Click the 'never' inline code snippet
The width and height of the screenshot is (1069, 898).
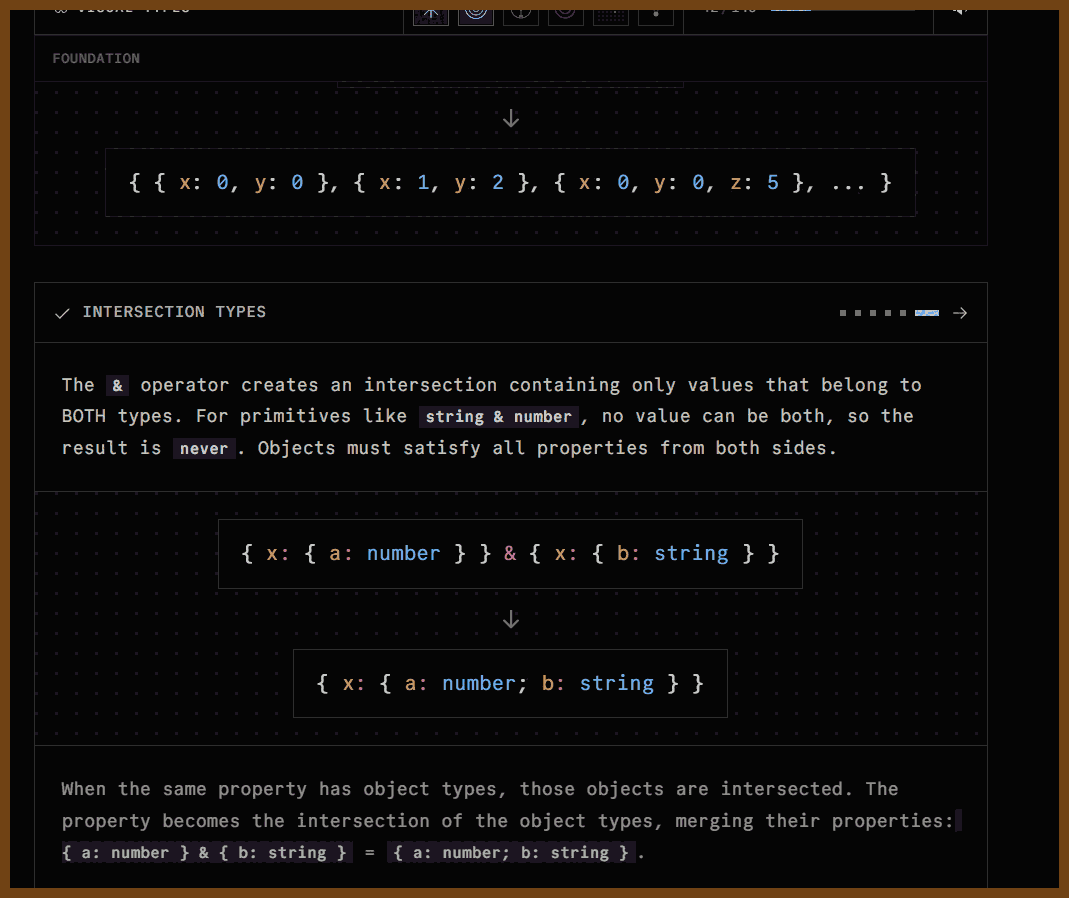tap(204, 449)
